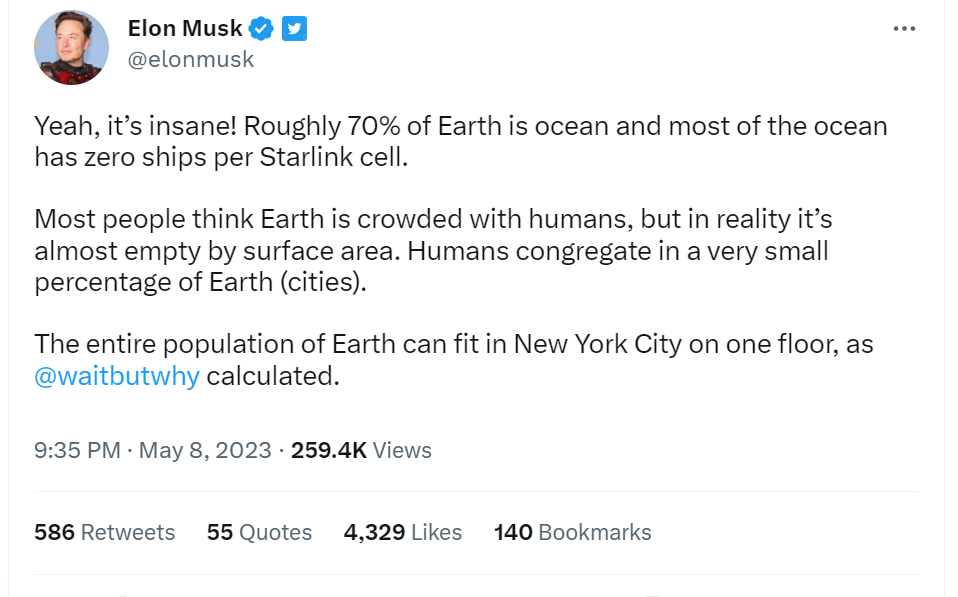The height and width of the screenshot is (597, 958).
Task: Open the three-dot more options menu
Action: tap(904, 29)
